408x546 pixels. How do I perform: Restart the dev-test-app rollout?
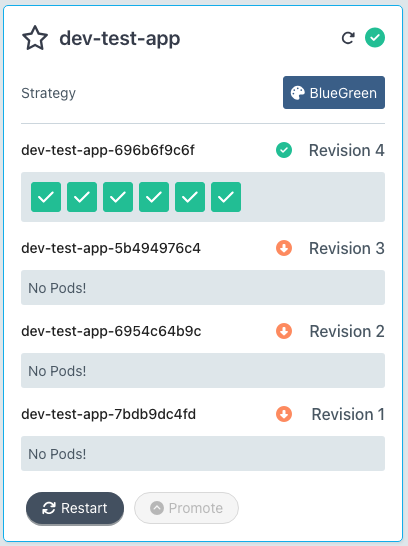75,508
